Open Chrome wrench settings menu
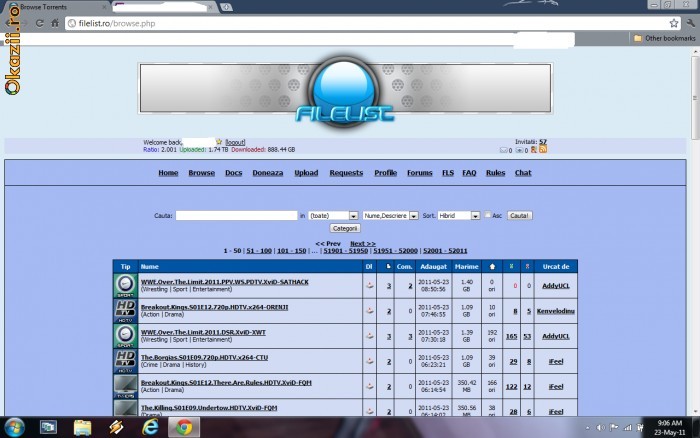Screen dimensions: 700x438 [689, 23]
